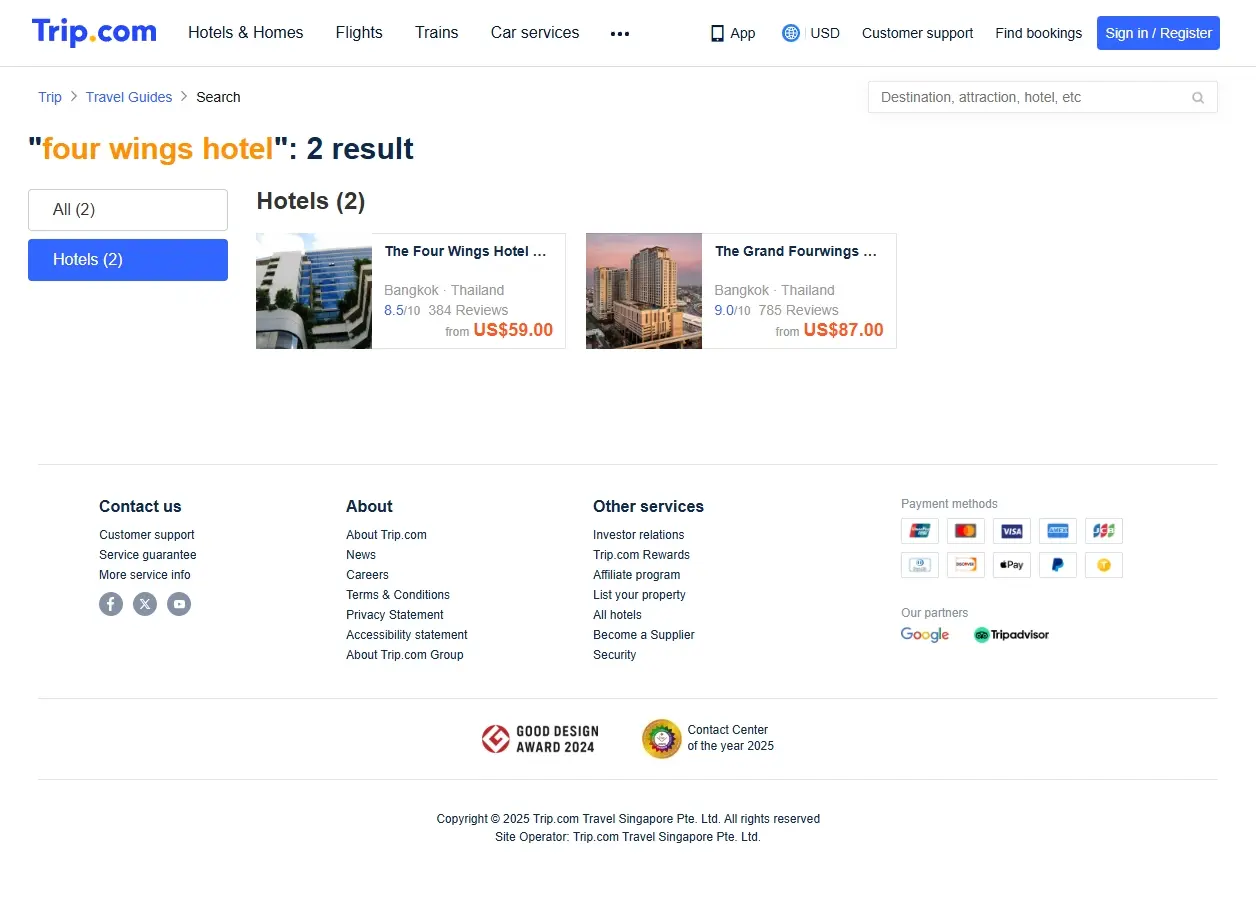Viewport: 1256px width, 921px height.
Task: Open Hotels & Homes menu
Action: coord(246,33)
